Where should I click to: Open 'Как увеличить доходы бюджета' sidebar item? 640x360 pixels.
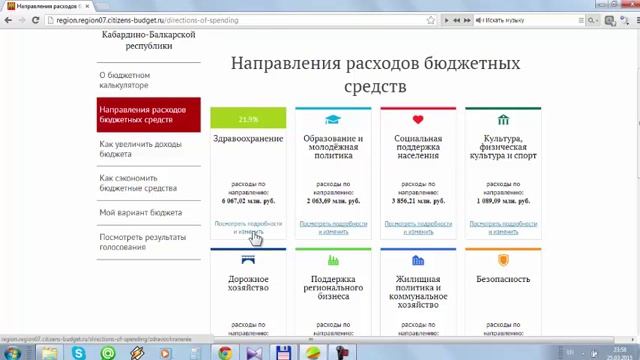point(149,149)
